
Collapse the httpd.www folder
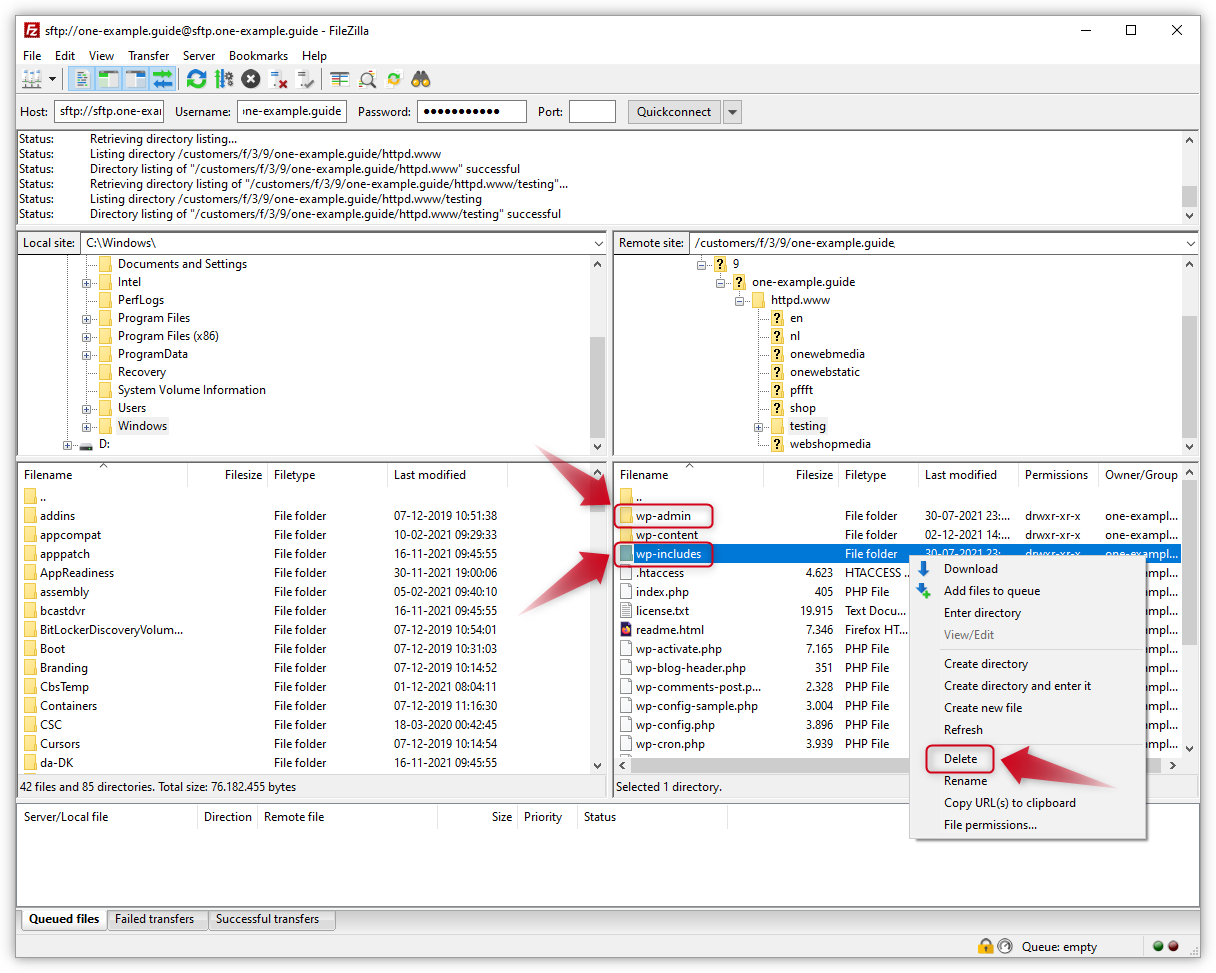741,299
